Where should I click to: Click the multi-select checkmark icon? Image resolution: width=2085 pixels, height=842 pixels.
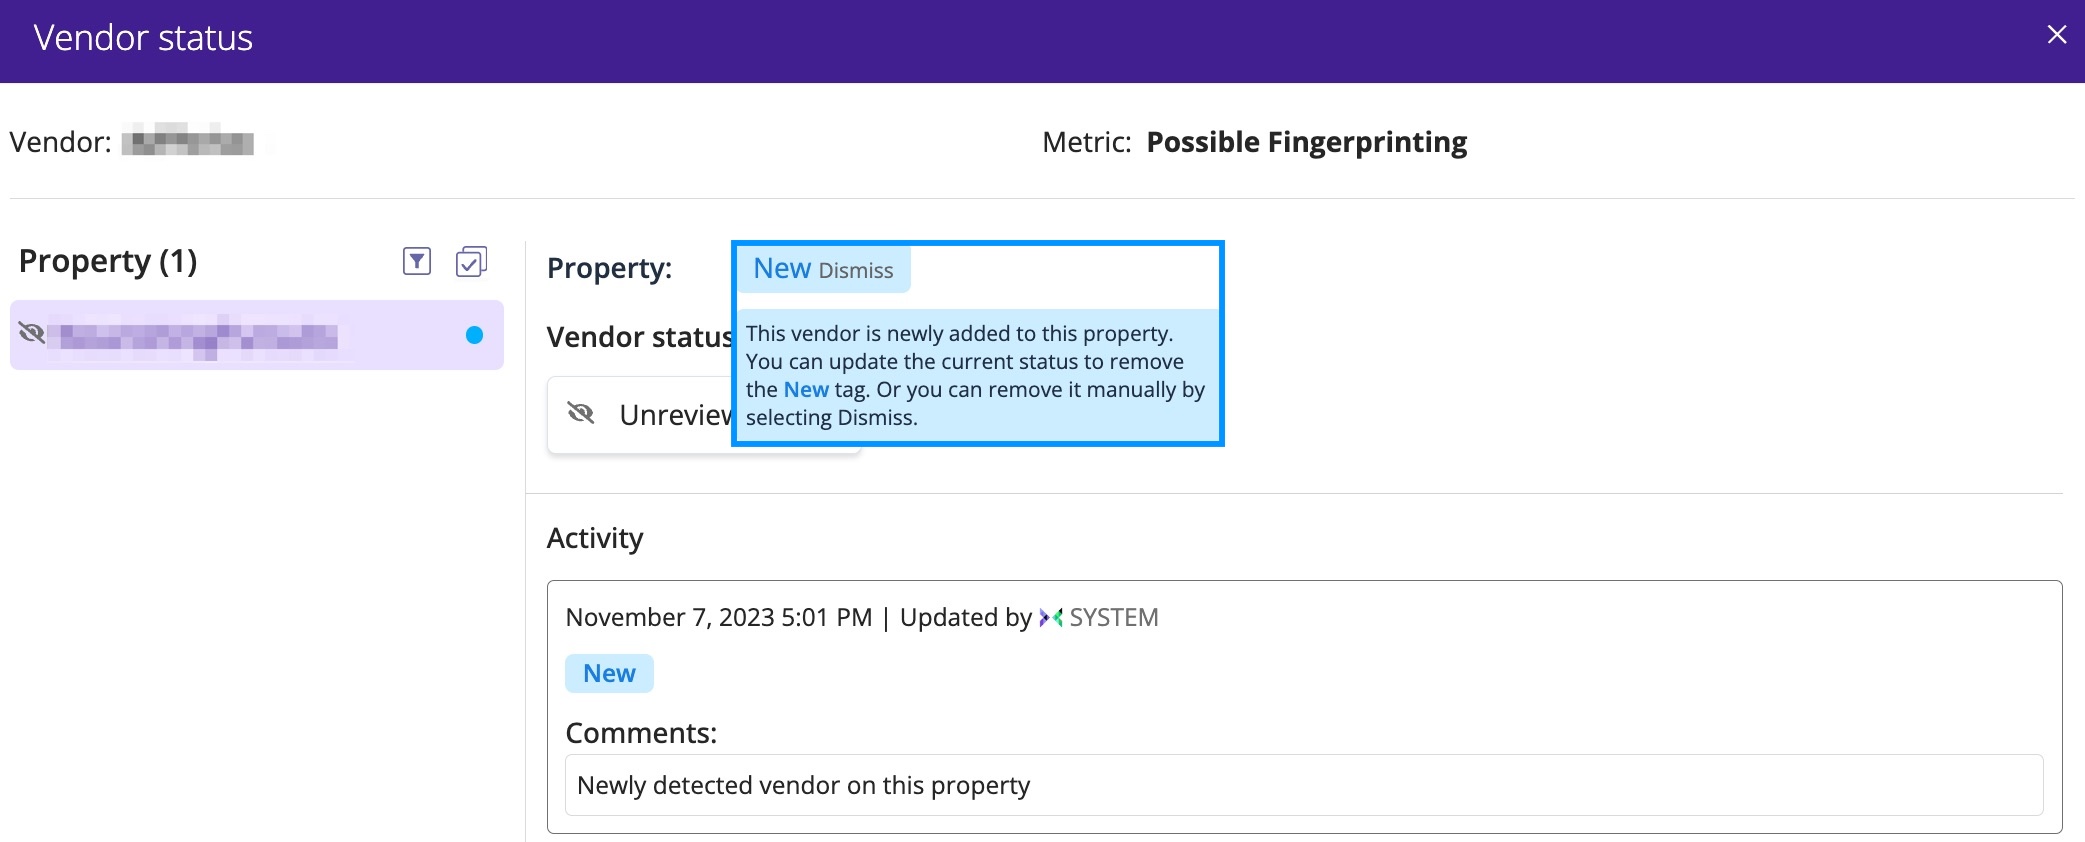[470, 260]
